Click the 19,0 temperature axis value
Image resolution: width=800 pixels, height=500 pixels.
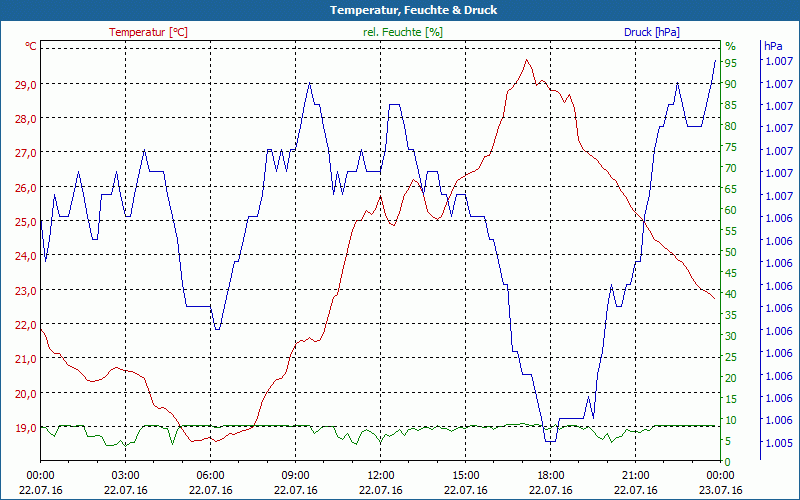click(x=26, y=428)
